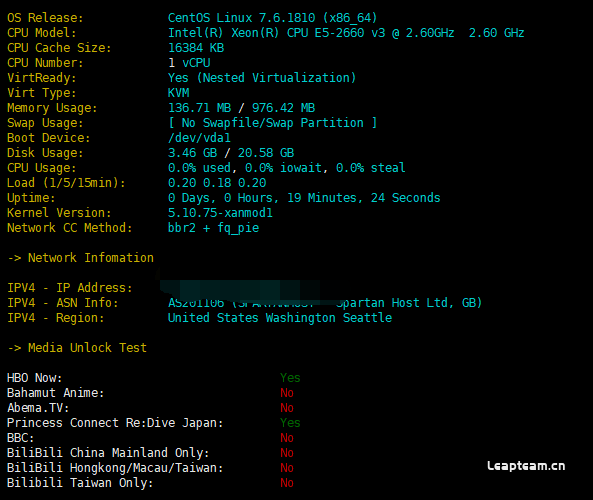
Task: Select the 5.10.75-xanmod1 kernel version text
Action: (220, 213)
